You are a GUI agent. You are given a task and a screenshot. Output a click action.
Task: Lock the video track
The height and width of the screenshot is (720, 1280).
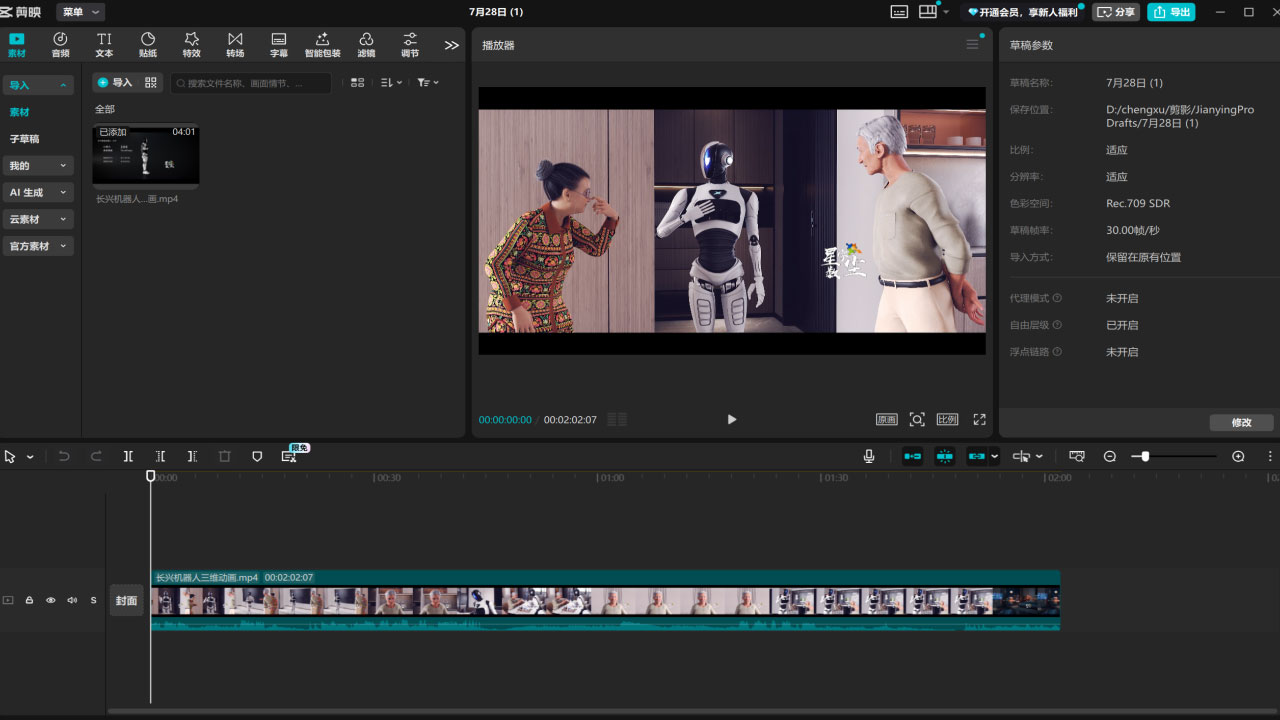tap(29, 600)
